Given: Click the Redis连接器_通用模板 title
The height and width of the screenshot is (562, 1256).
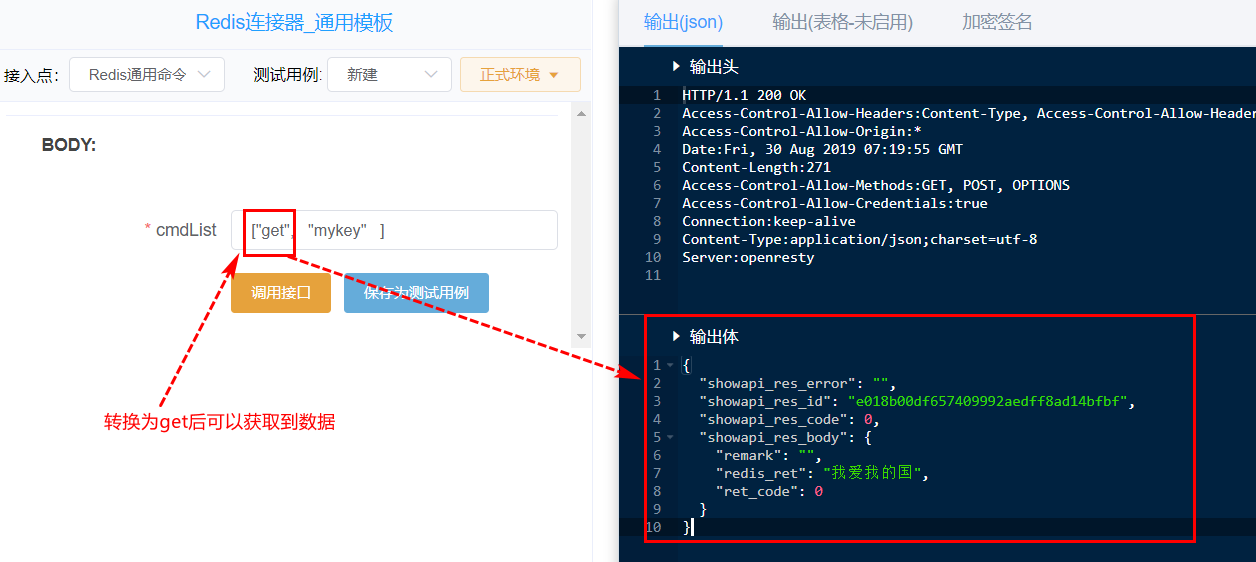Looking at the screenshot, I should (x=294, y=23).
